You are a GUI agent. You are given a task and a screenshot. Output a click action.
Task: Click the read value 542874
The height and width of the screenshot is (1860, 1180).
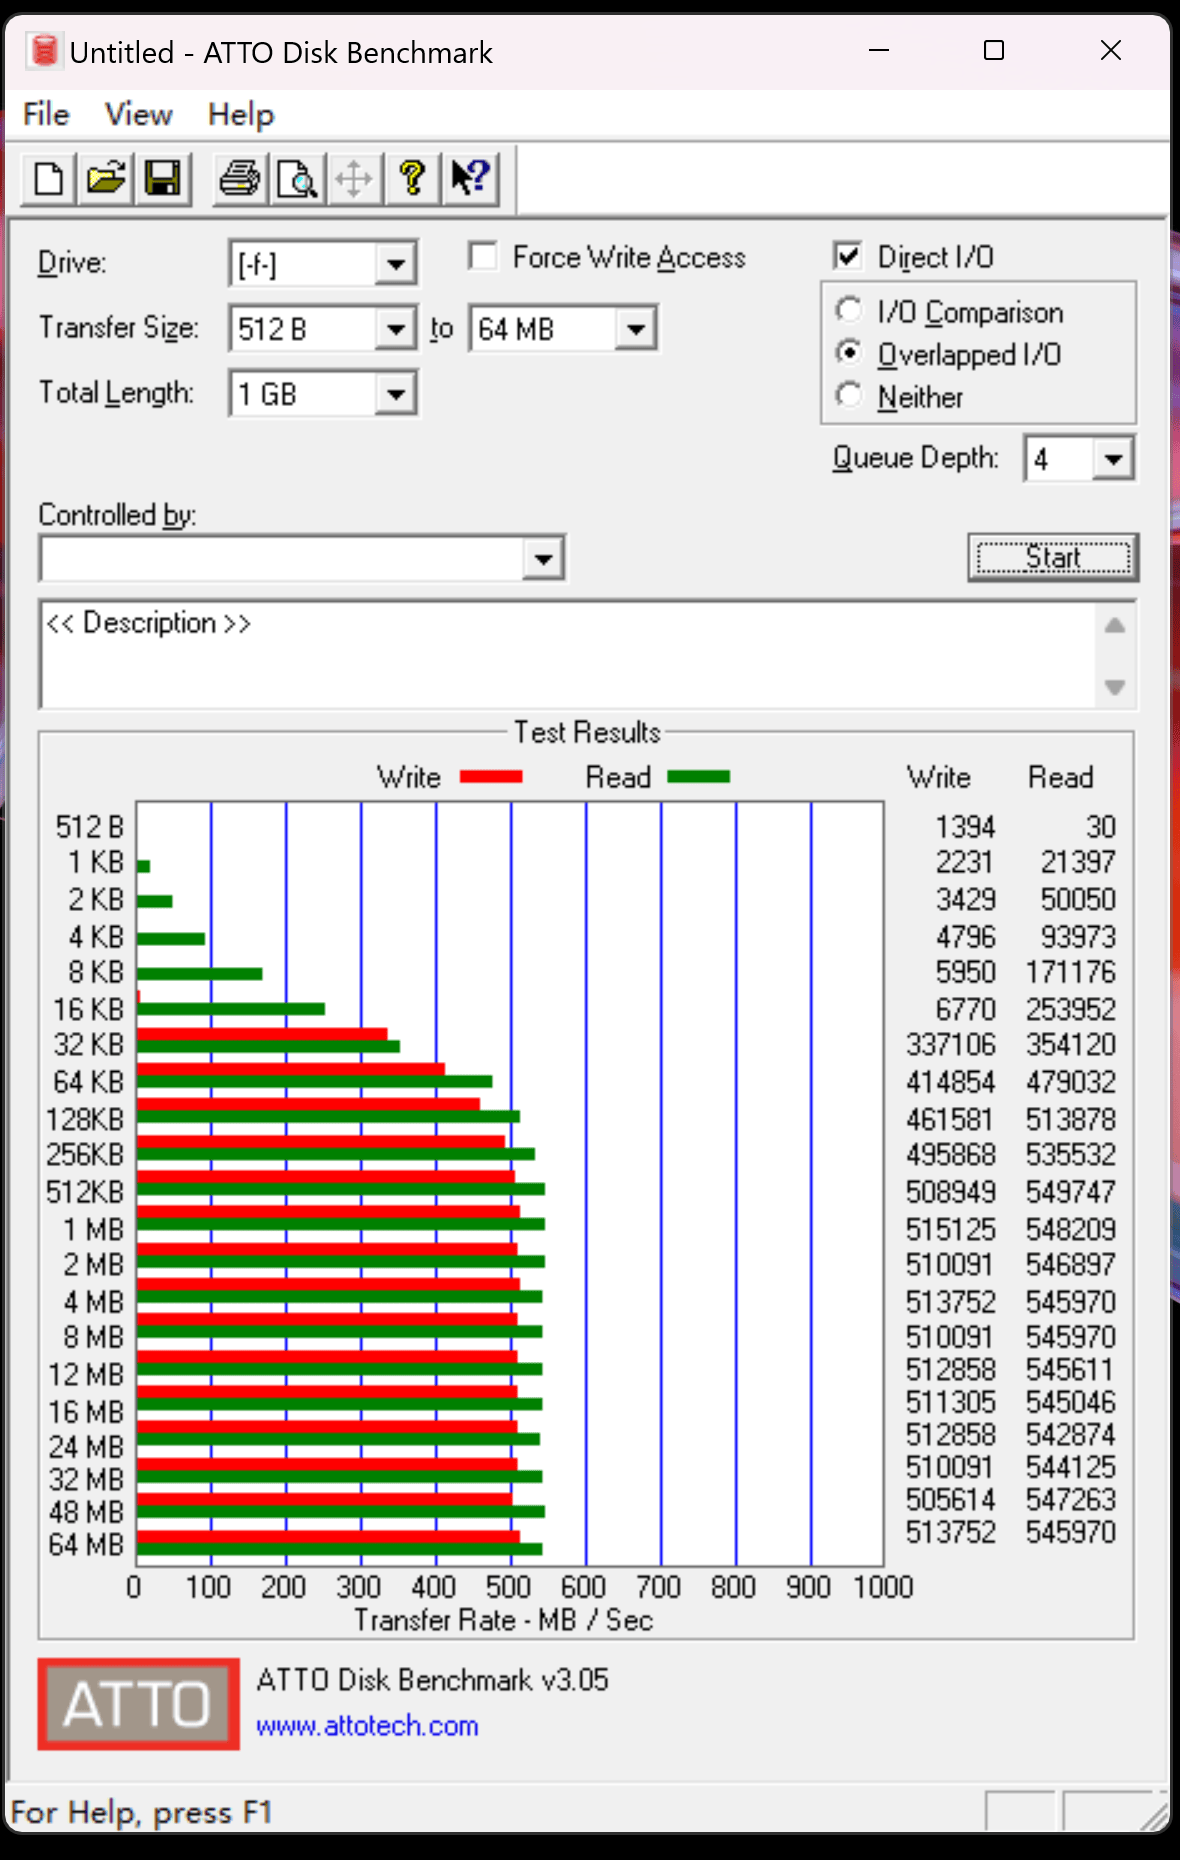pos(1071,1435)
